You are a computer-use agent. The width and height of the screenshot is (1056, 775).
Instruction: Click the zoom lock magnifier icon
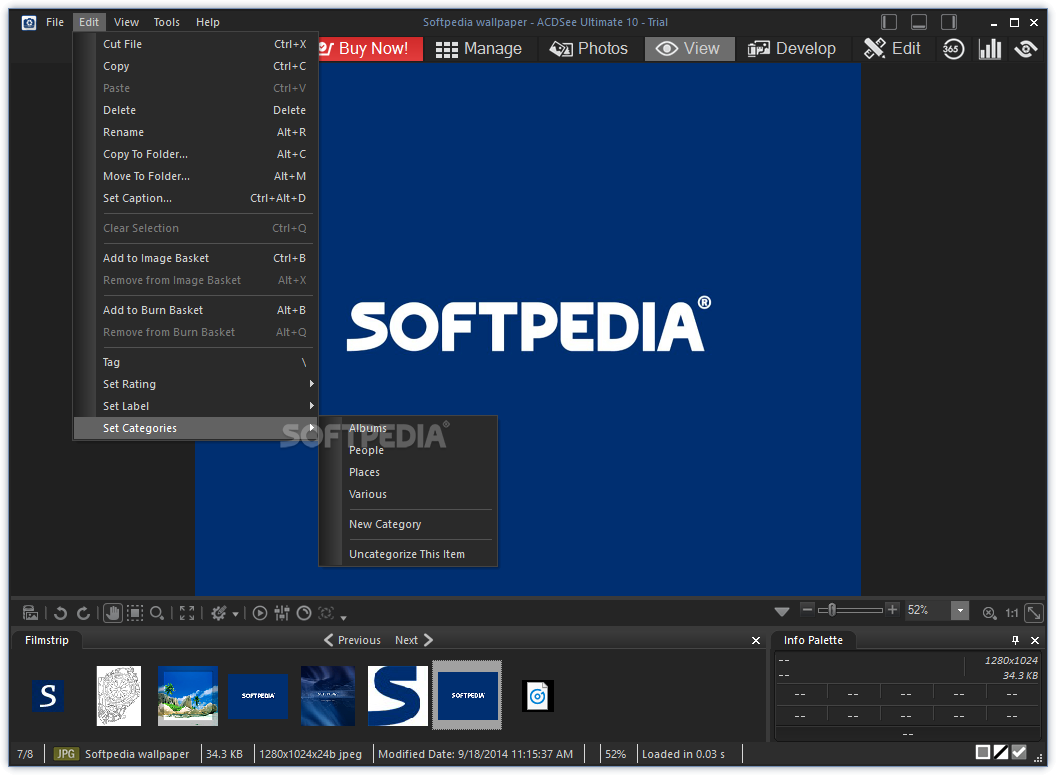coord(989,613)
